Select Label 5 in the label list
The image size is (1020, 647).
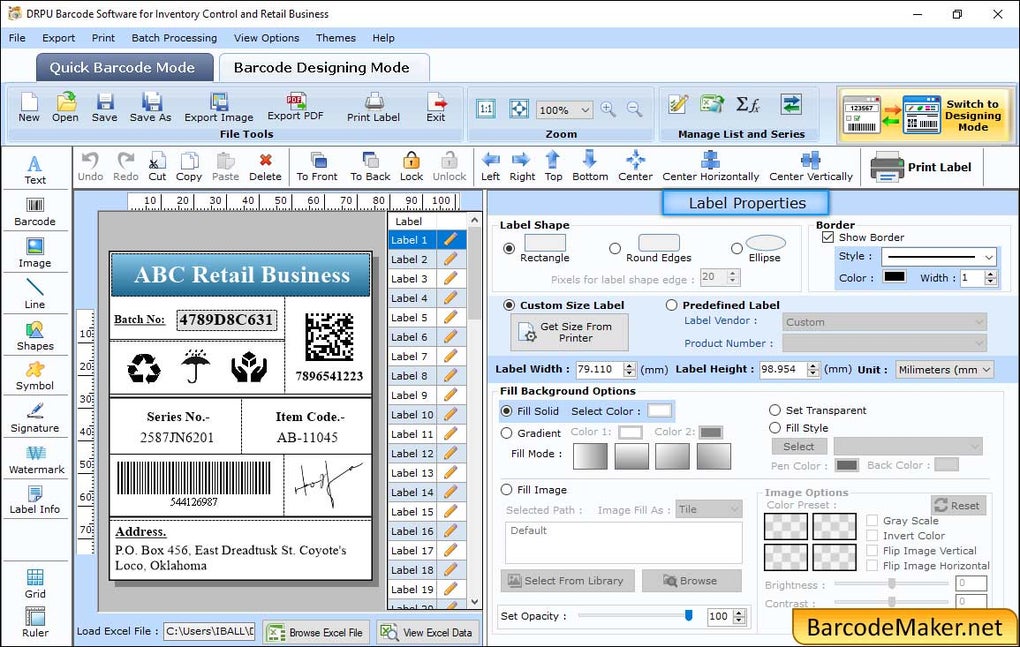[x=411, y=318]
